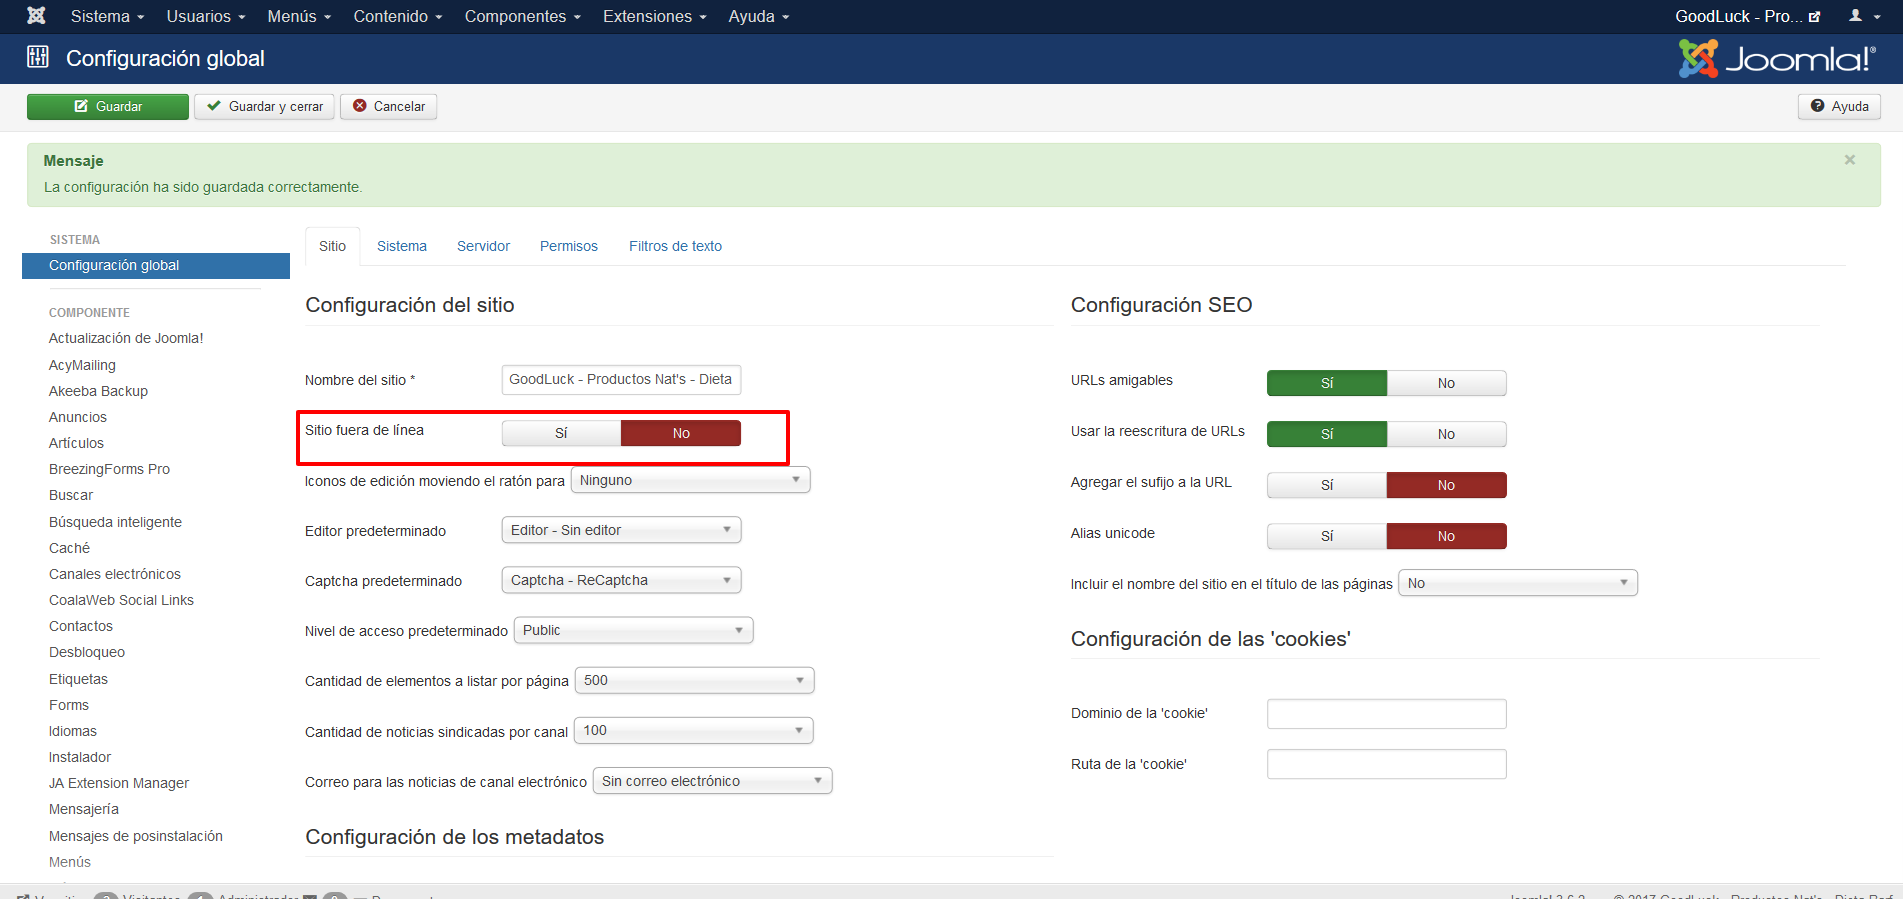Click the Joomla logo icon in top-left corner
This screenshot has width=1903, height=899.
pyautogui.click(x=36, y=16)
